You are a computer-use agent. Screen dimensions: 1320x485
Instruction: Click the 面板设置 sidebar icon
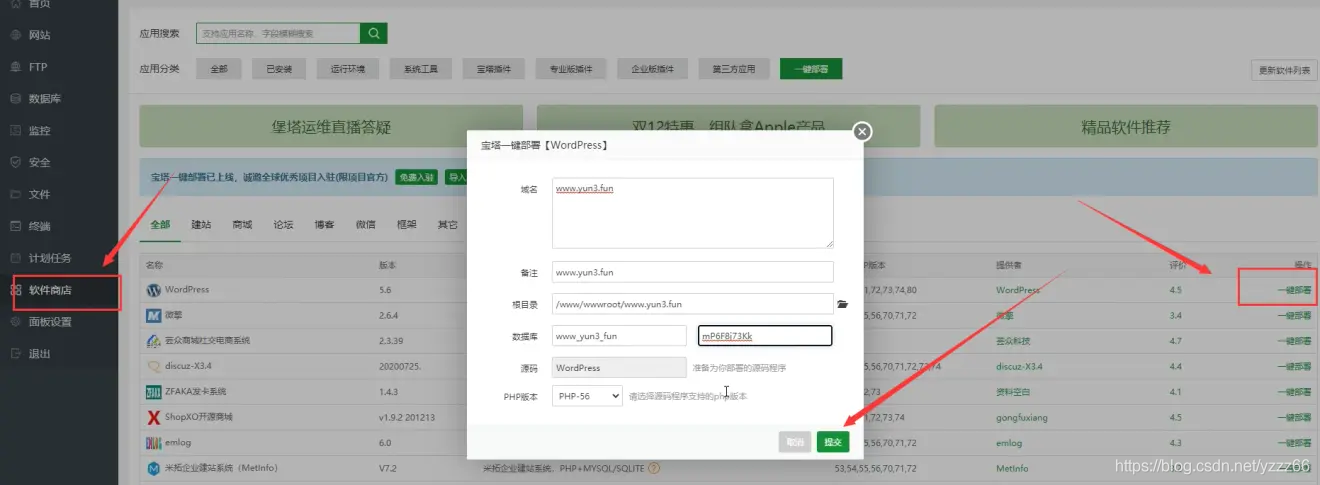[x=15, y=322]
